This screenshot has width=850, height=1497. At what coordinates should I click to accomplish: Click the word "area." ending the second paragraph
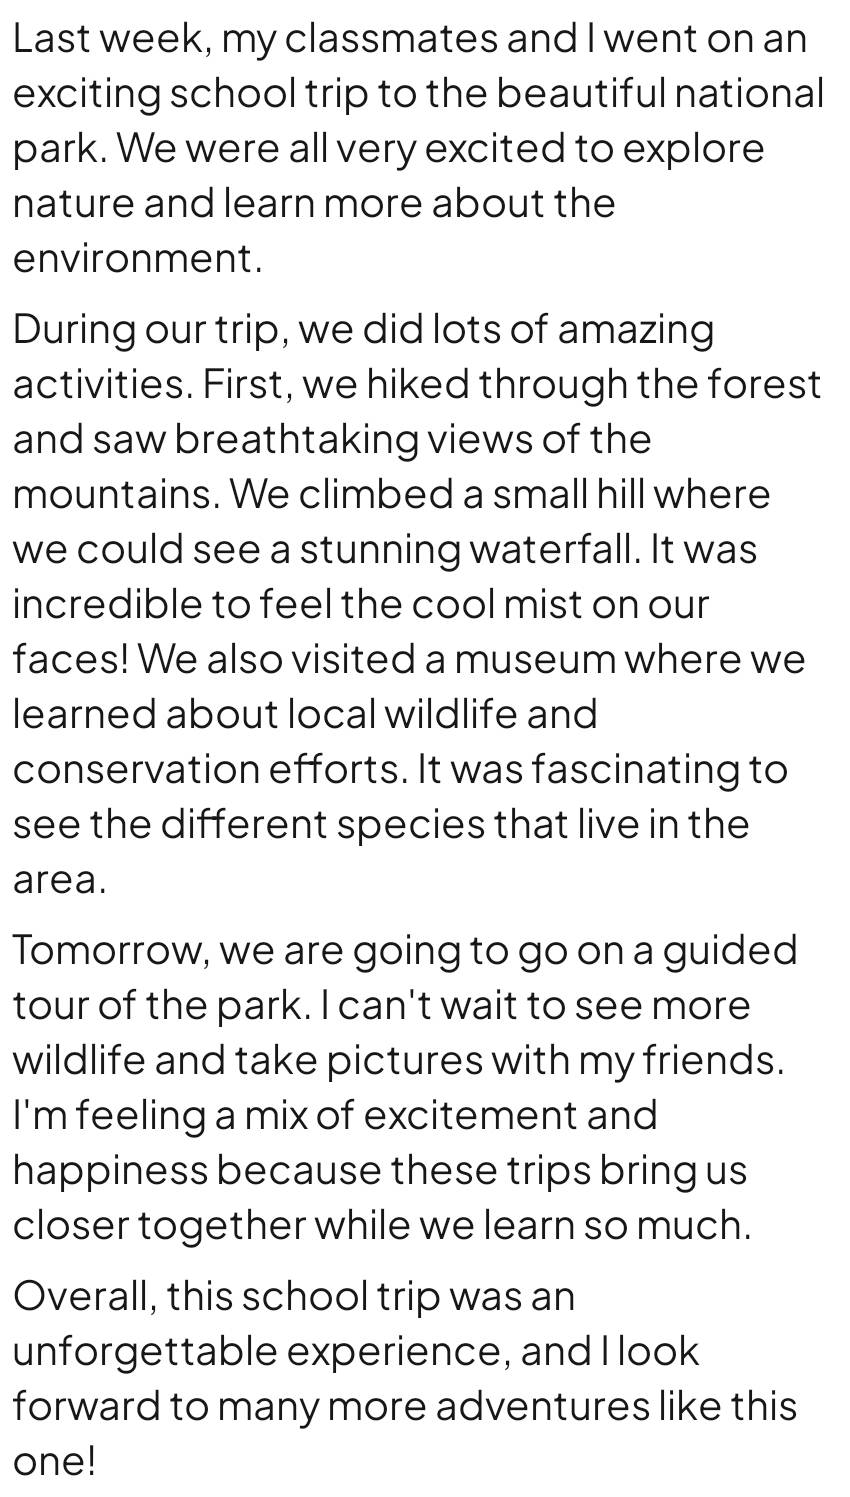(59, 880)
